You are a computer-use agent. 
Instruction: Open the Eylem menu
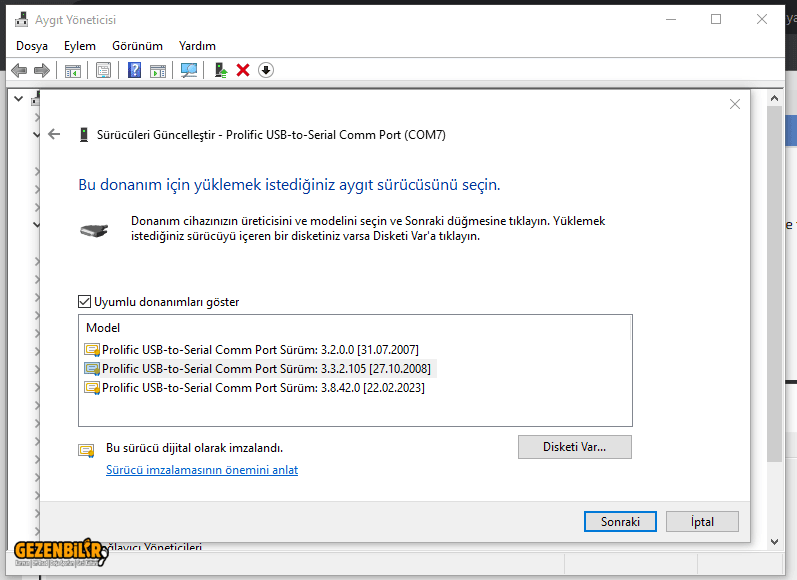(x=80, y=46)
